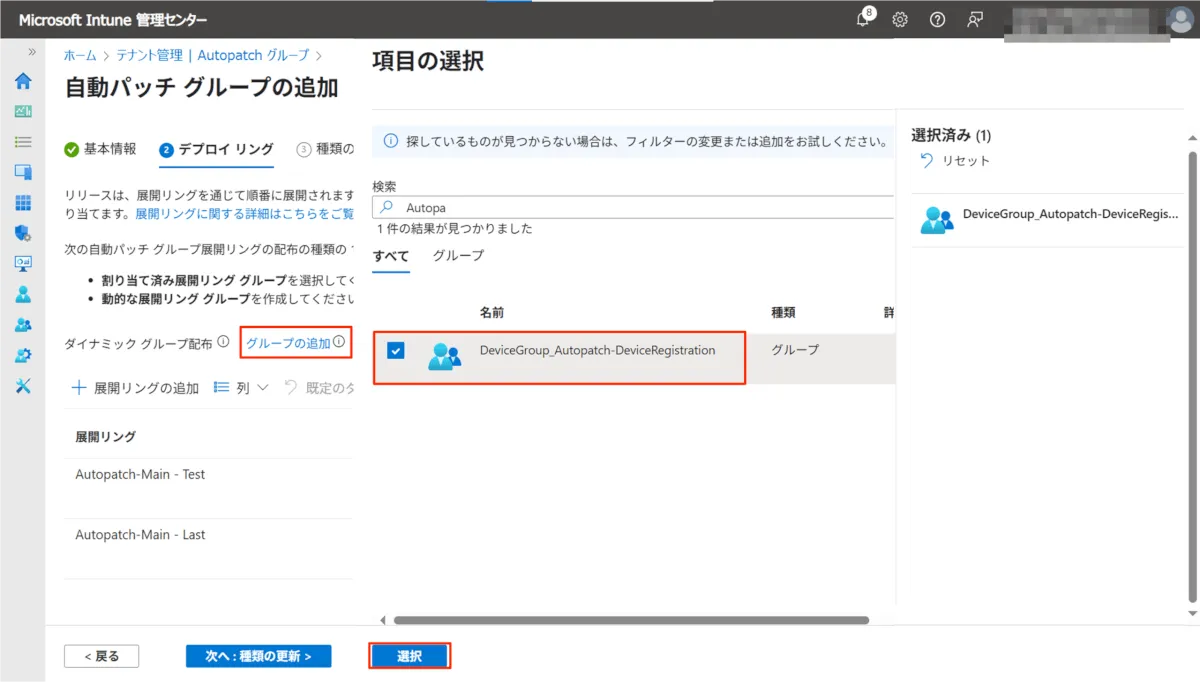Select the すべて tab
Image resolution: width=1200 pixels, height=682 pixels.
coord(390,256)
